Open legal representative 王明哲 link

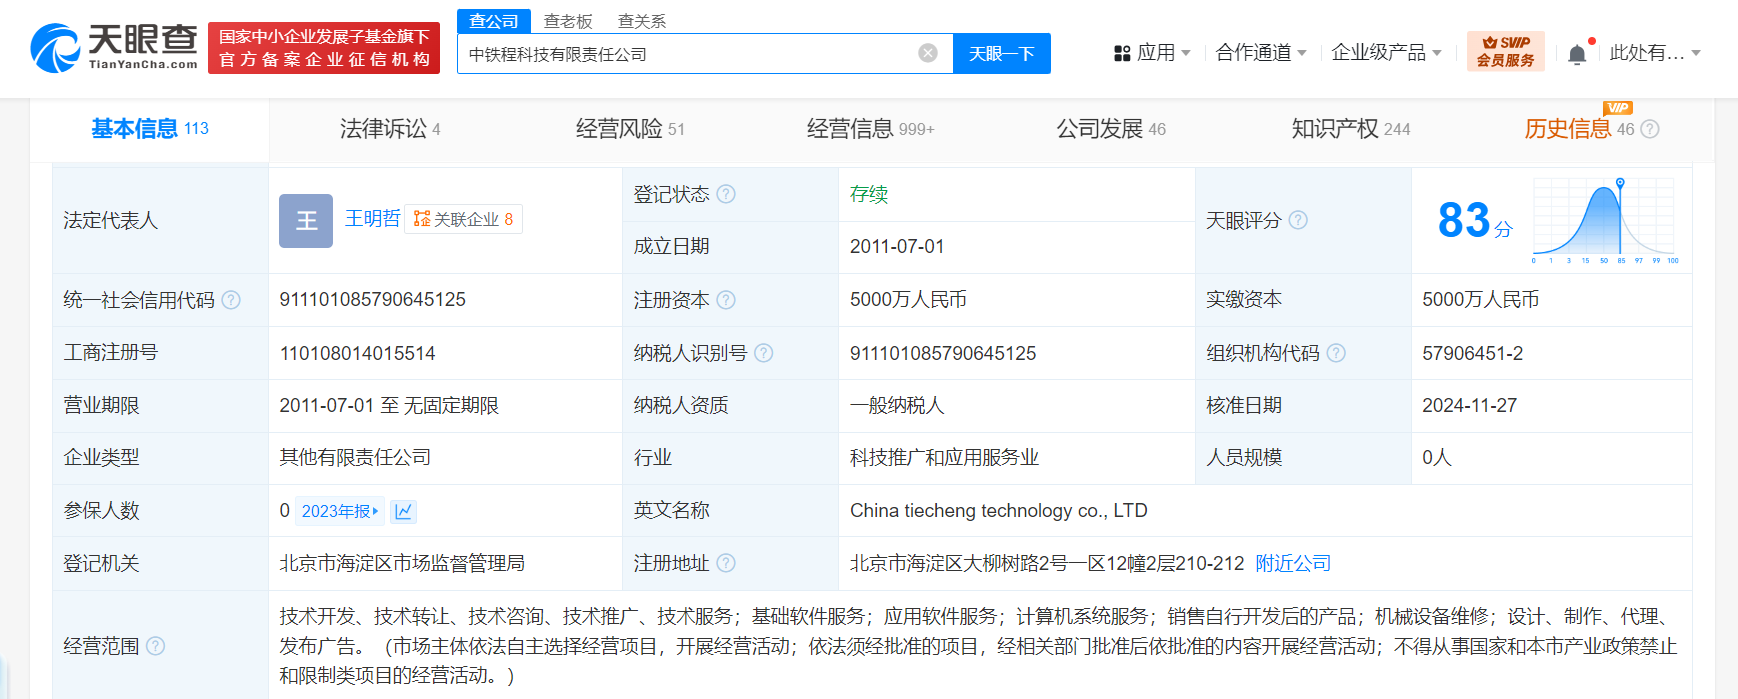(372, 218)
